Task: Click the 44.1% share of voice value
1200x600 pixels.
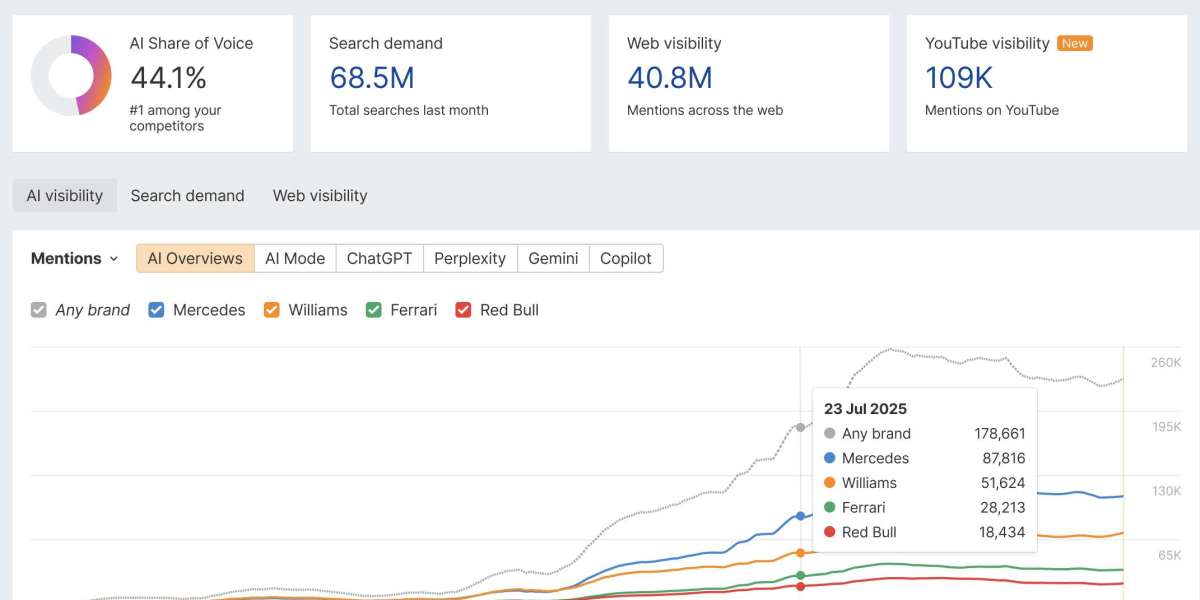Action: click(168, 77)
